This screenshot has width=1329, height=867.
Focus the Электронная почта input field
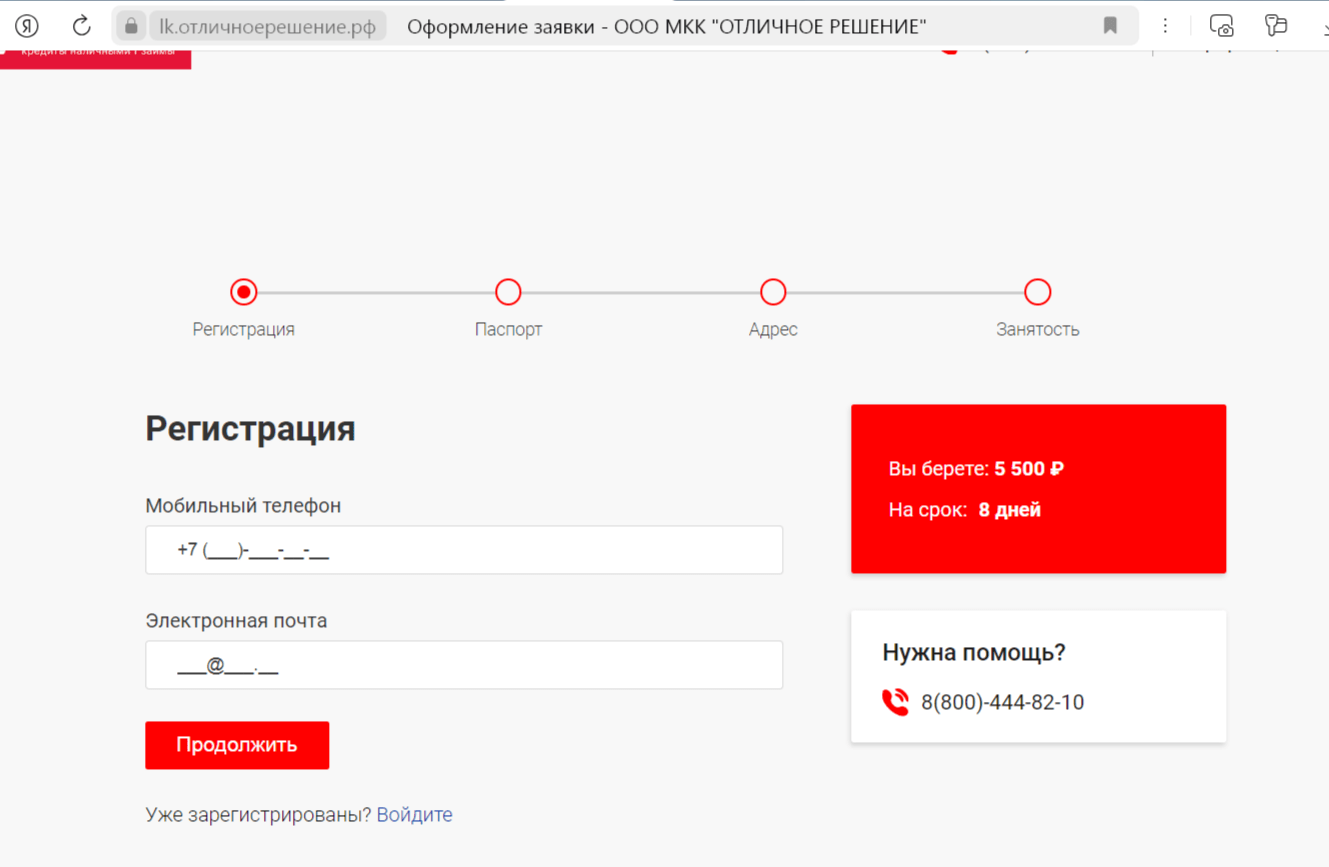tap(464, 665)
